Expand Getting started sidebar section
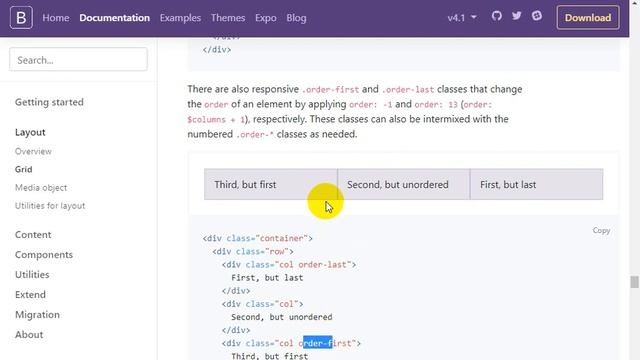This screenshot has height=360, width=640. (49, 102)
